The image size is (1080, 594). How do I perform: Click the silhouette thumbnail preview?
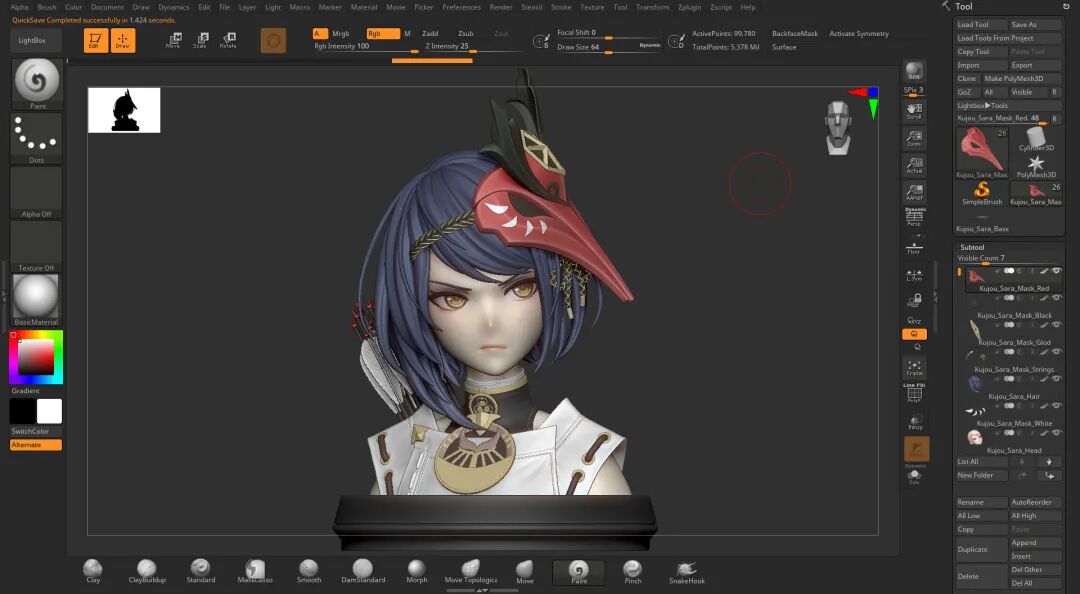pos(124,110)
